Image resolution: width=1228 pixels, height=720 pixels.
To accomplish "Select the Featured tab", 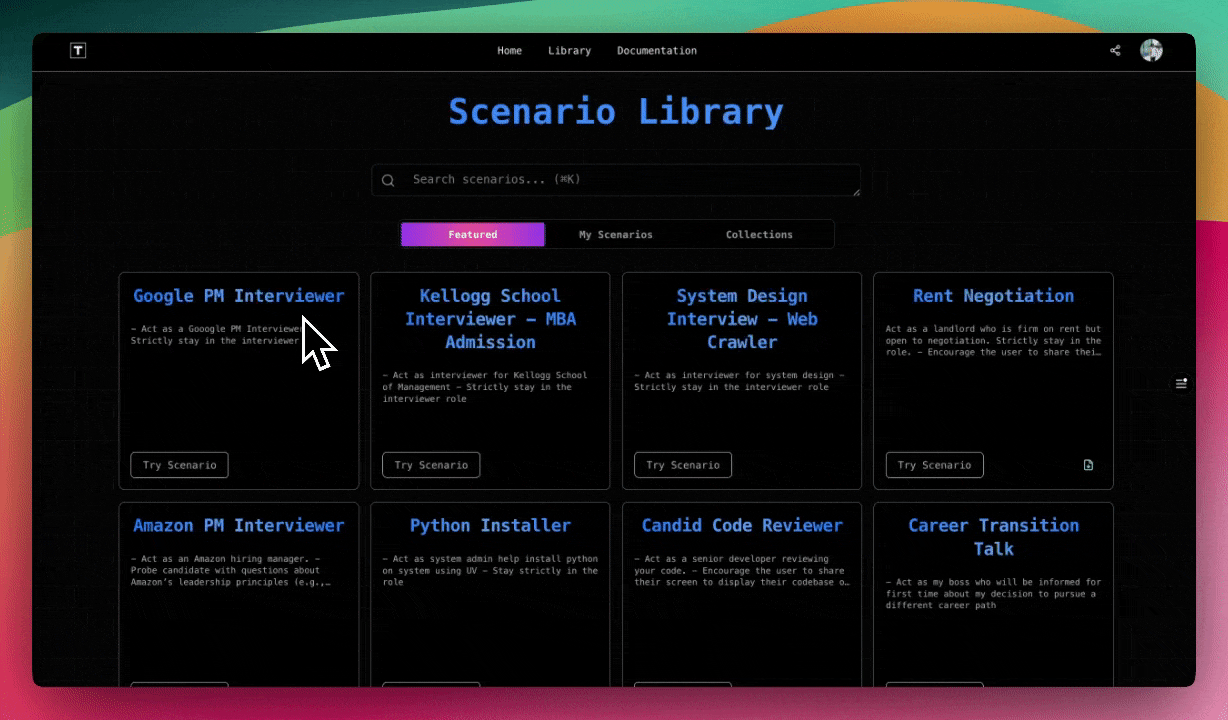I will click(x=472, y=234).
